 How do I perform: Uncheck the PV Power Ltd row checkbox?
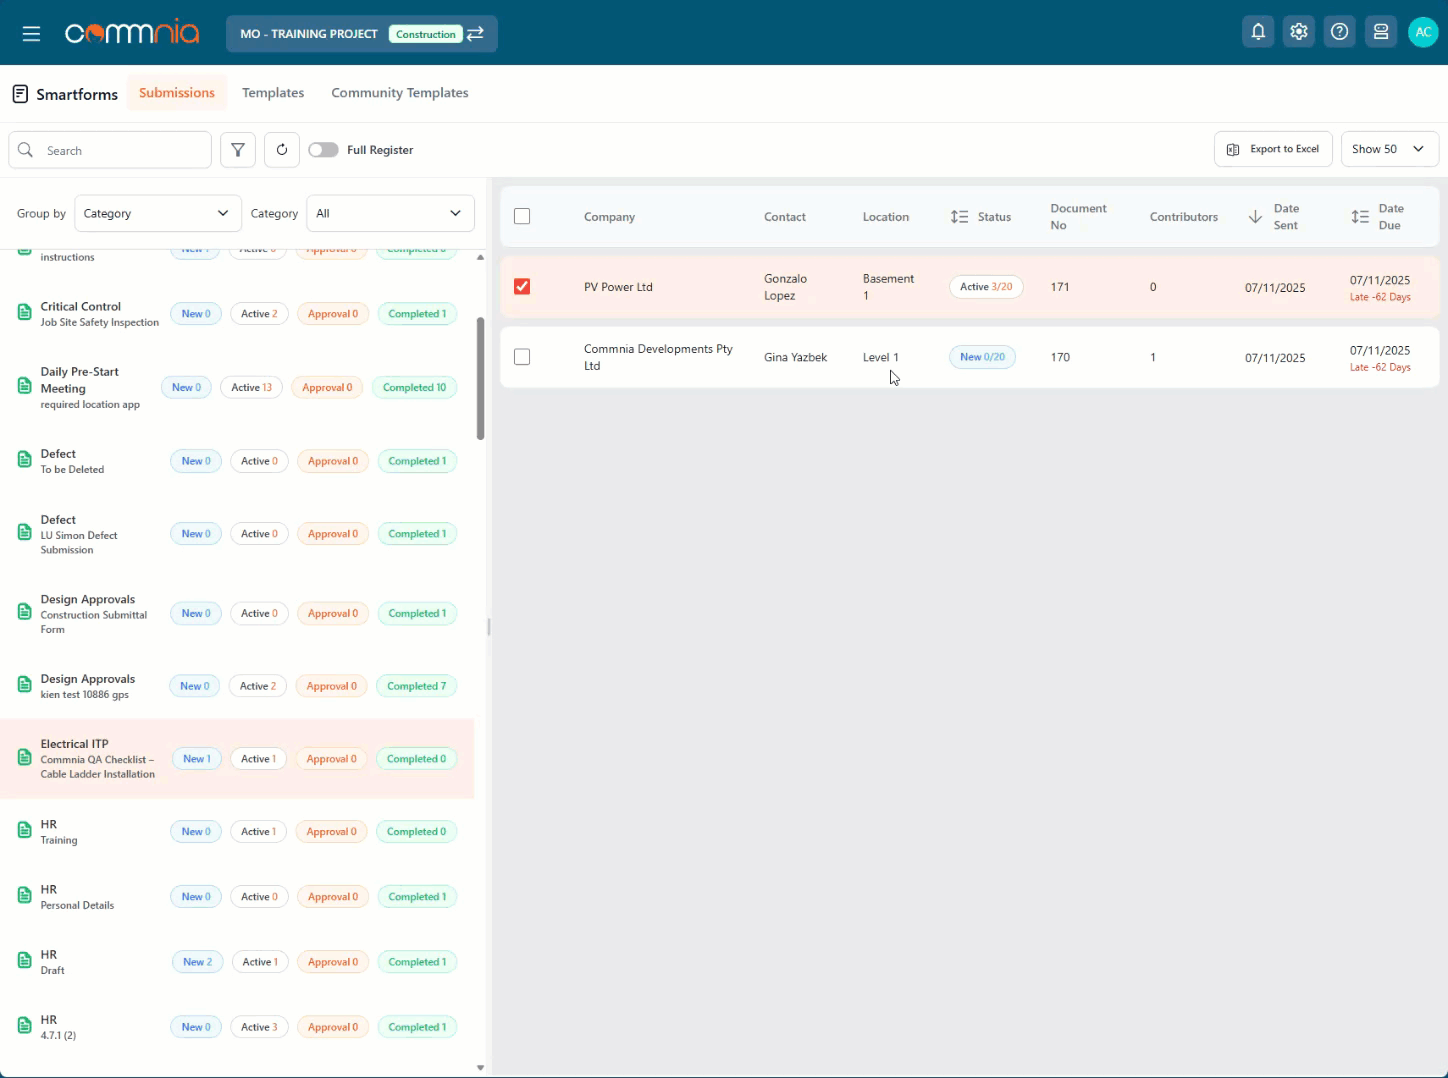522,287
